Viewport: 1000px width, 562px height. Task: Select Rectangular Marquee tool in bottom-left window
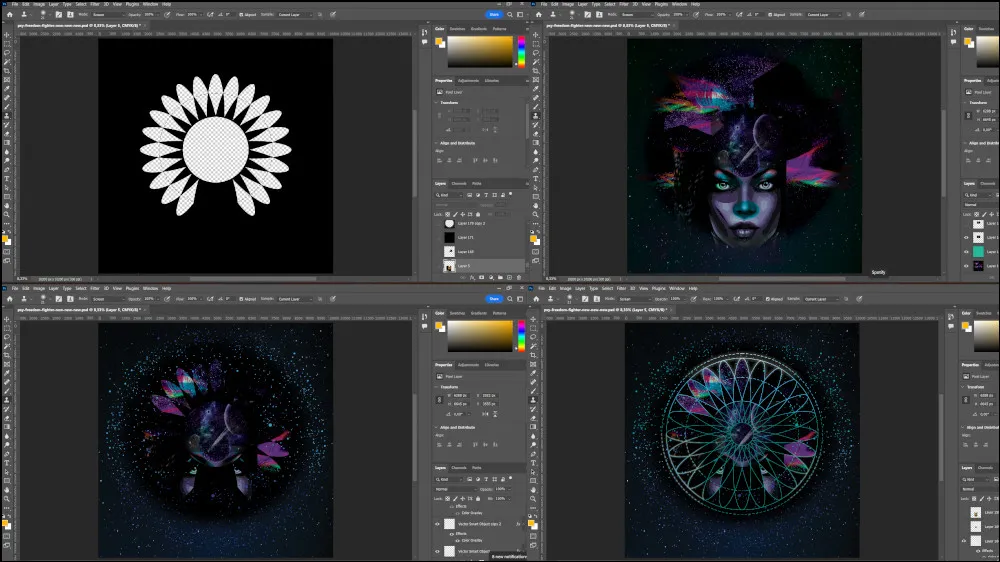click(7, 329)
